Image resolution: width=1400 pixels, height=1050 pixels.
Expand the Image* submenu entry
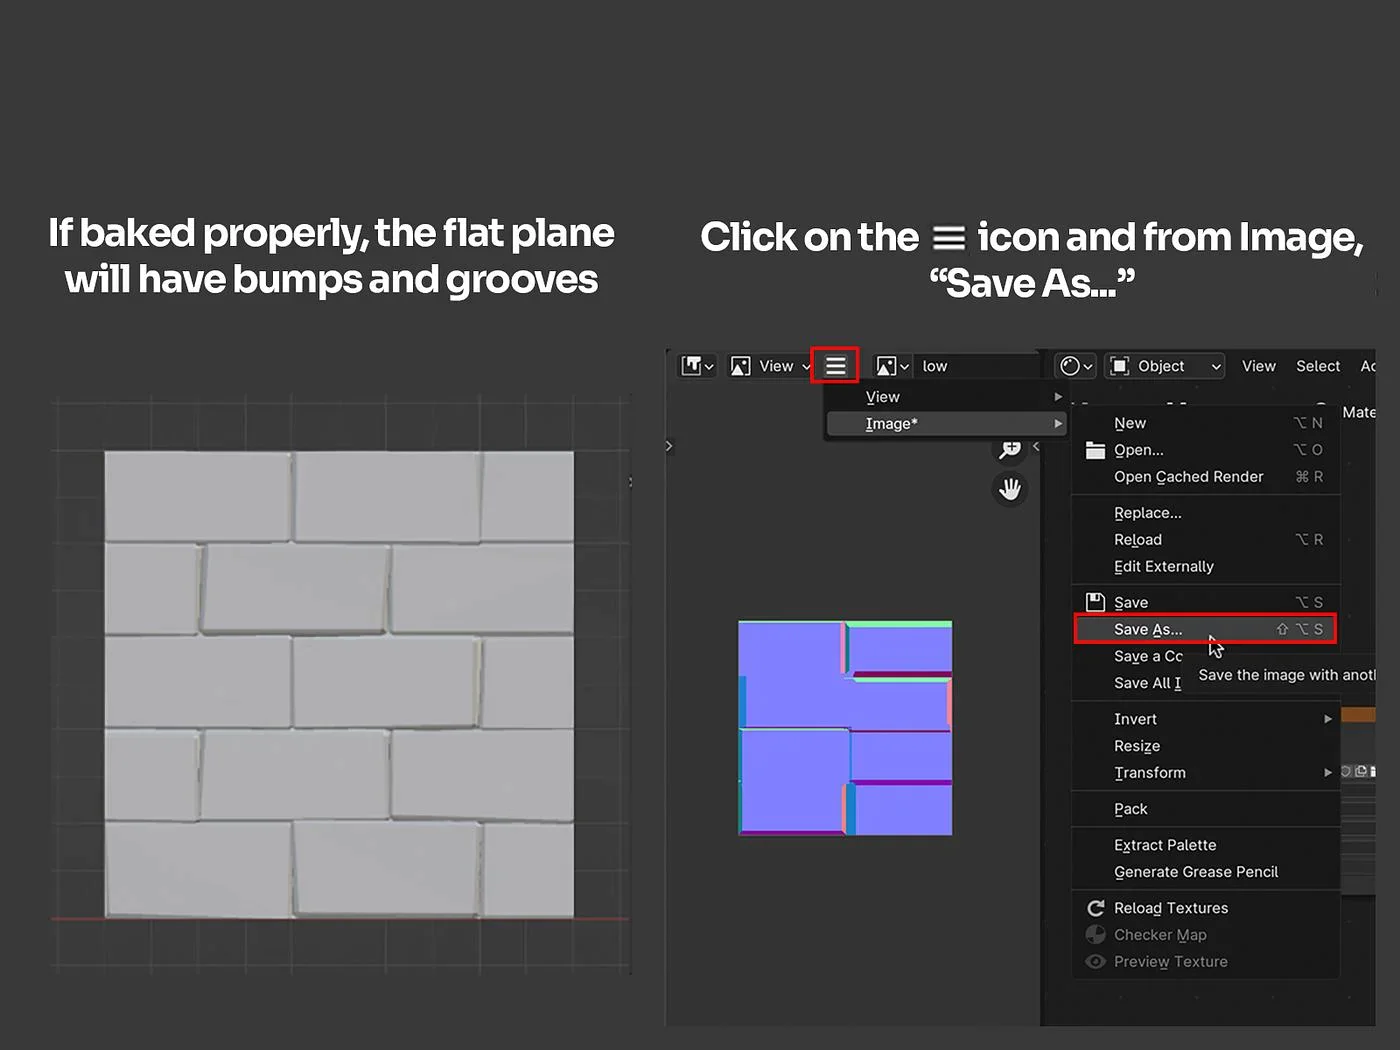(946, 424)
